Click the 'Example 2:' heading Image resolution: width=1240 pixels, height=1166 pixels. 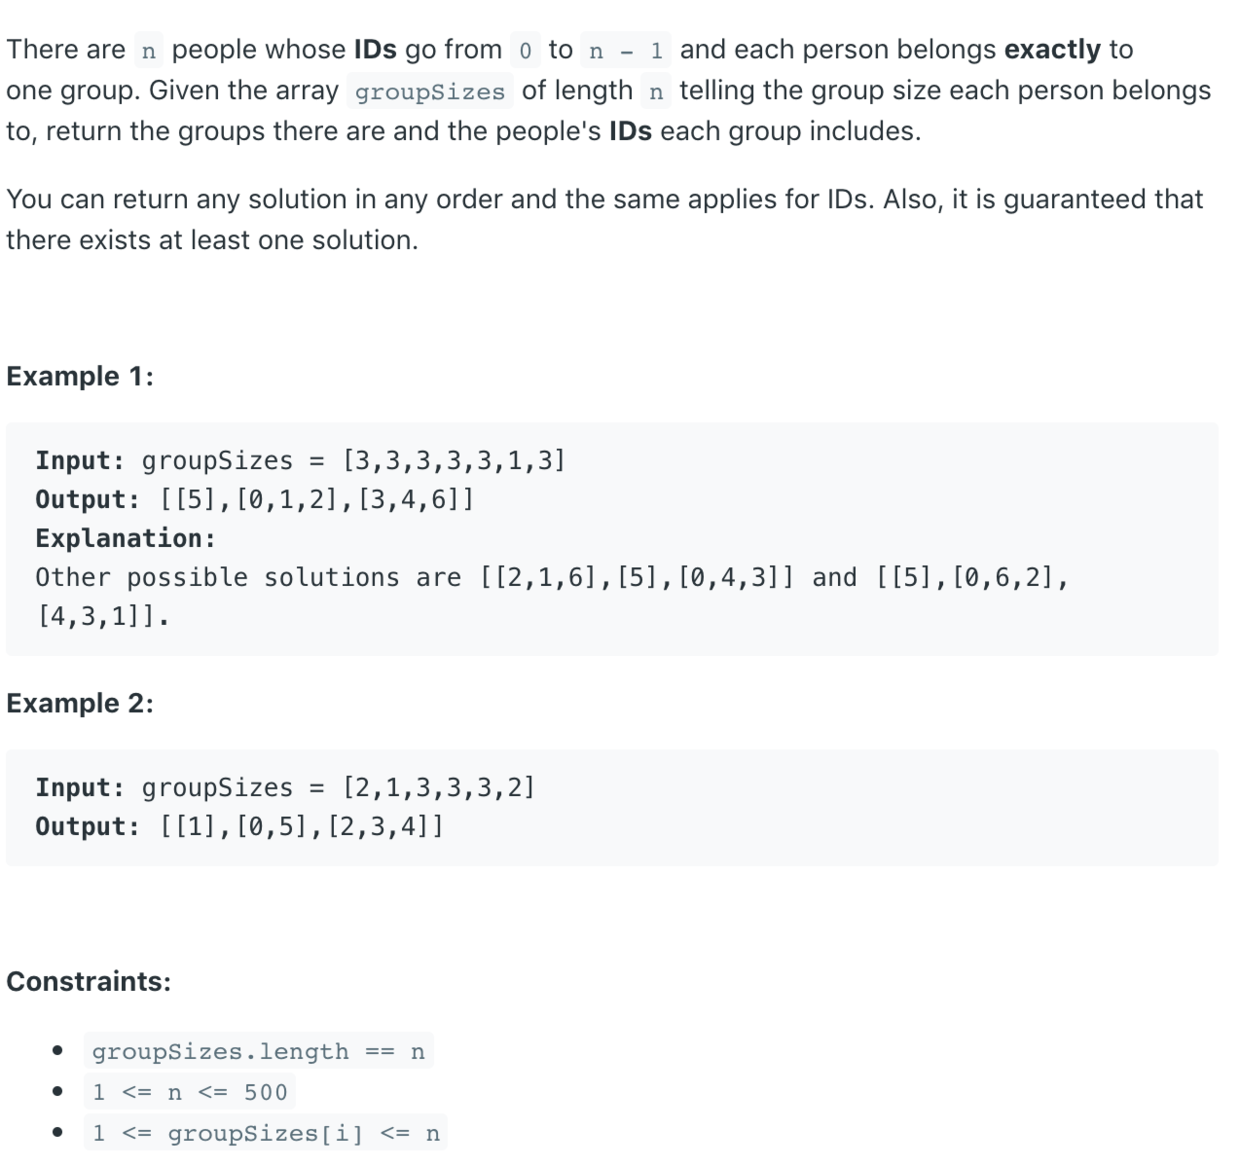click(x=80, y=703)
